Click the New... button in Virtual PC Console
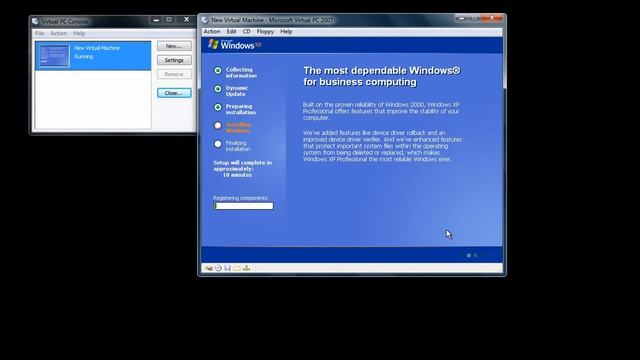The width and height of the screenshot is (640, 360). [x=174, y=46]
